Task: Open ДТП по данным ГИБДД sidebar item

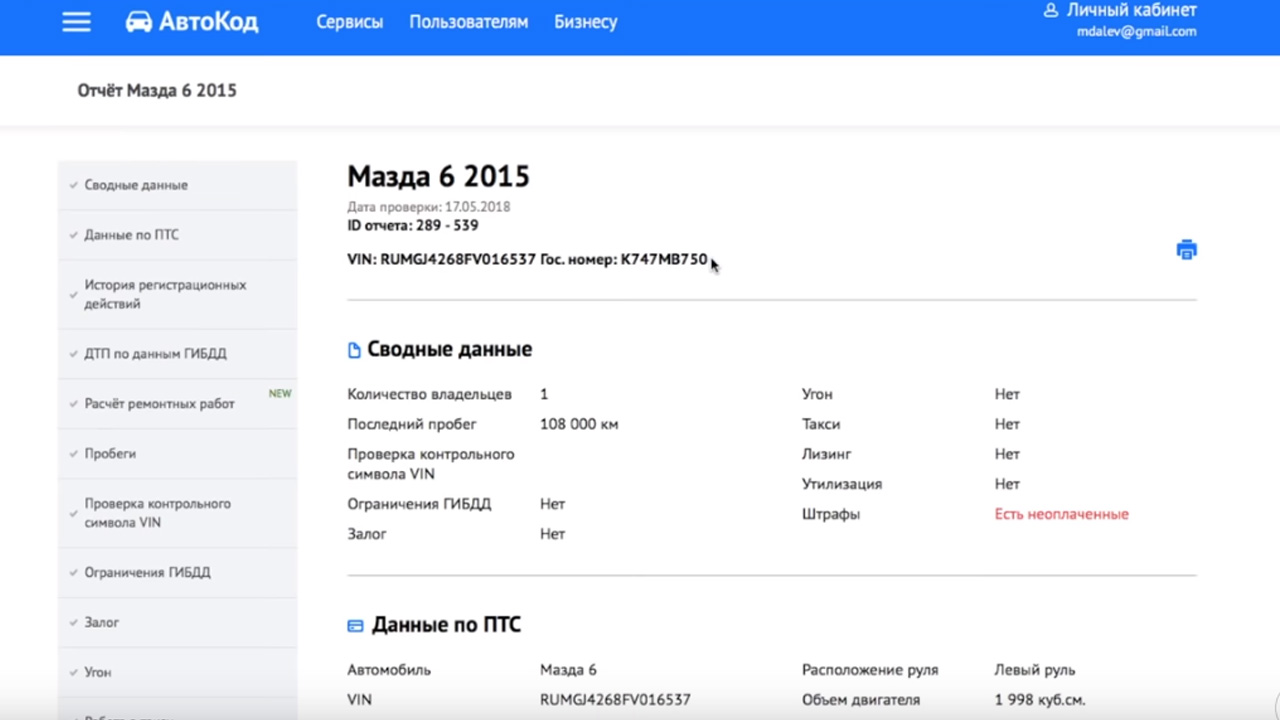Action: pyautogui.click(x=177, y=354)
